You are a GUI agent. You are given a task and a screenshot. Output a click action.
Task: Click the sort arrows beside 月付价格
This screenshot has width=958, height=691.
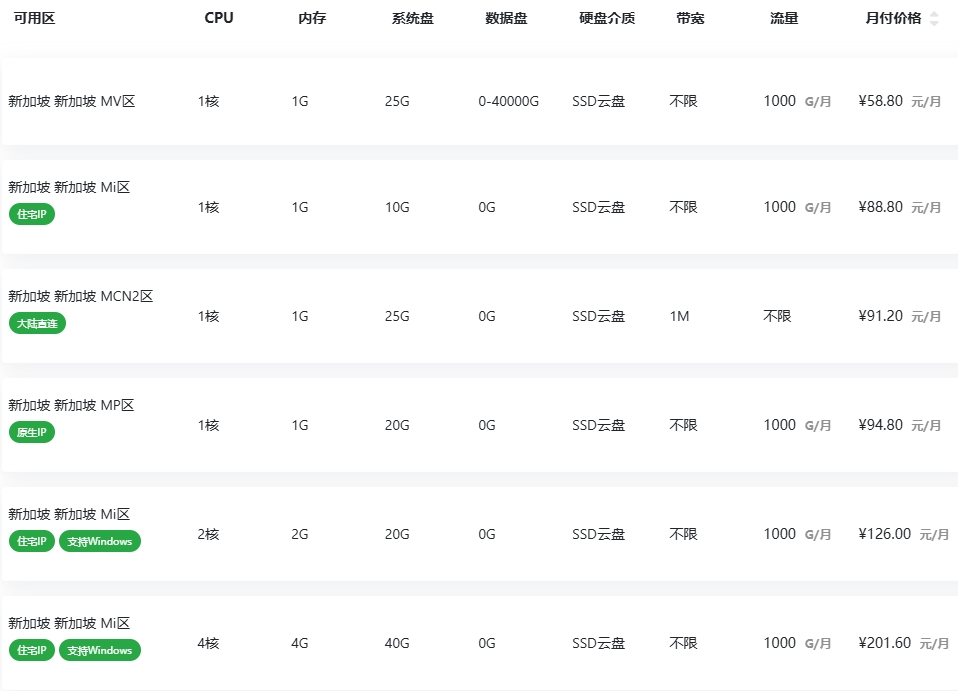pyautogui.click(x=934, y=19)
